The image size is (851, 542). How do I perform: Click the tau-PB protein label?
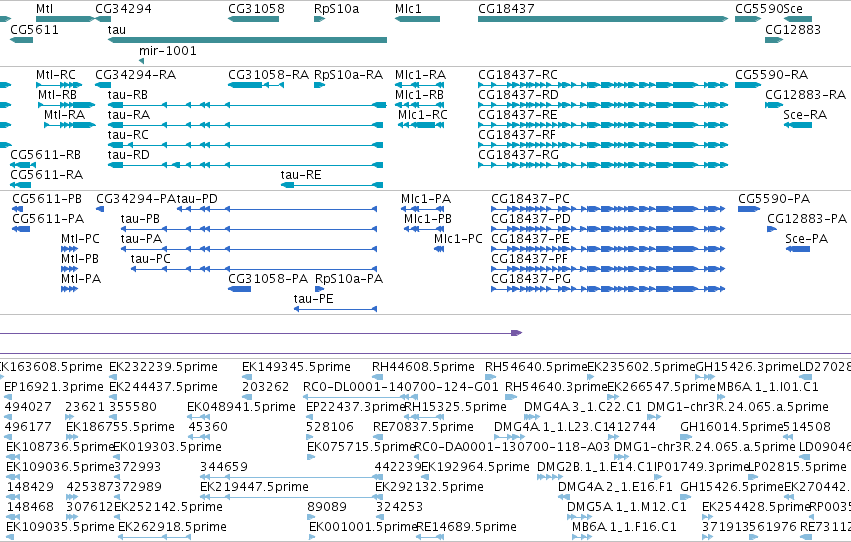(140, 219)
